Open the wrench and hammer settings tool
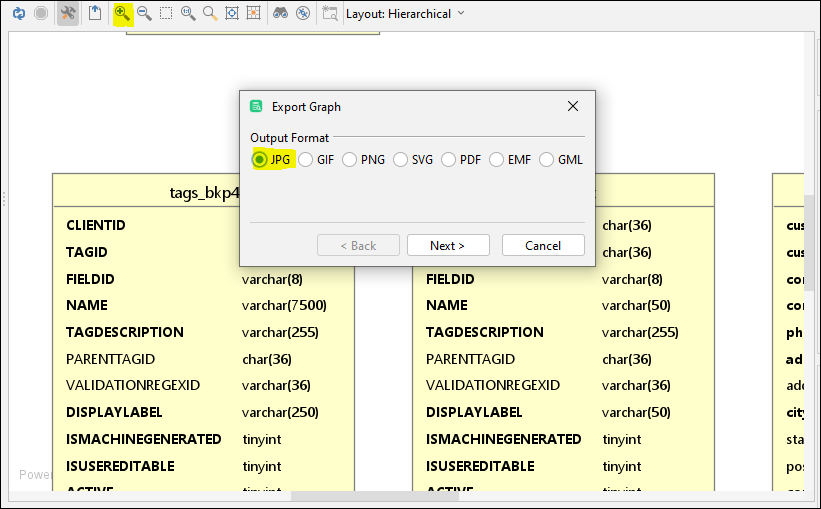Image resolution: width=821 pixels, height=509 pixels. click(x=68, y=13)
